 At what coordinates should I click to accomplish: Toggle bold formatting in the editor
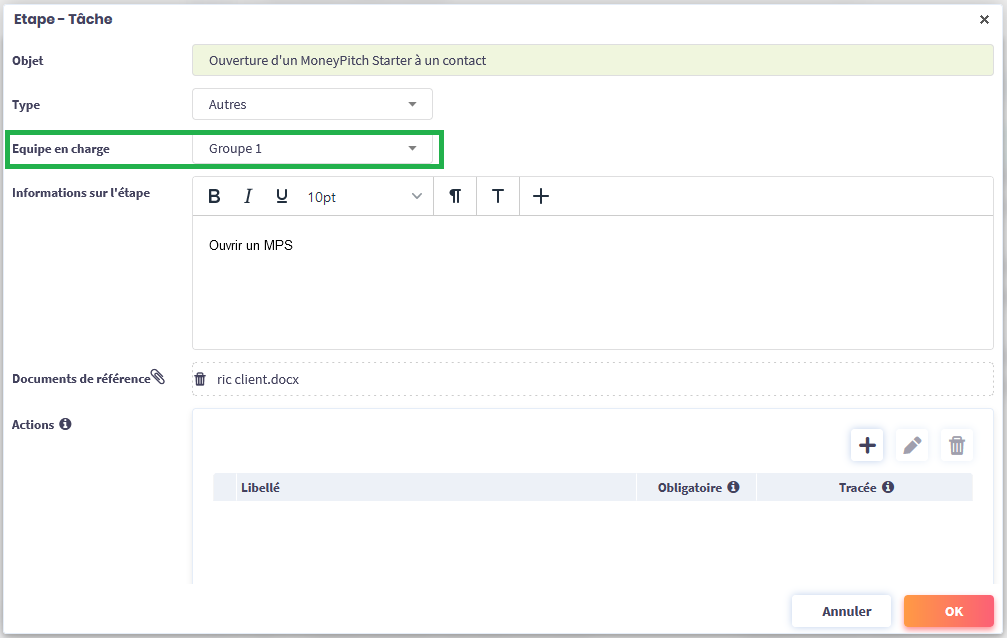pos(214,197)
